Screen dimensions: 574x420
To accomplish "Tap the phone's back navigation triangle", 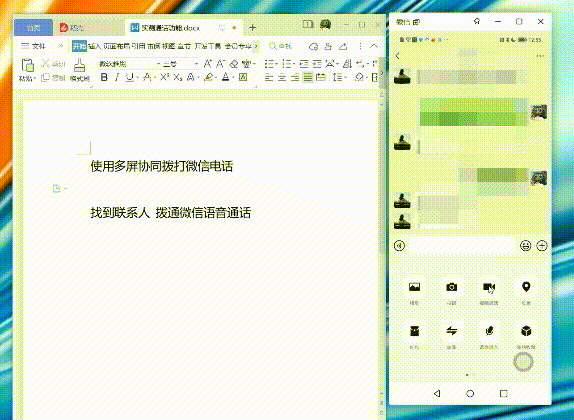I will (437, 393).
